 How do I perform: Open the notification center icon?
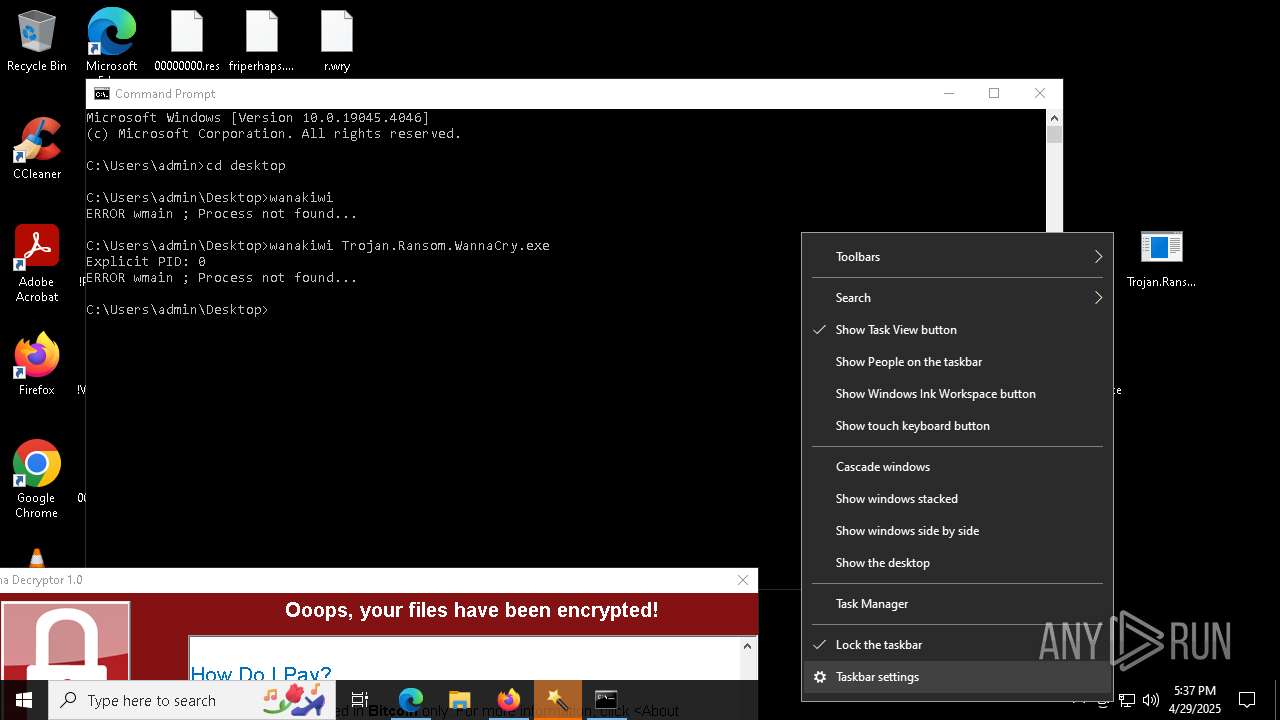(1247, 700)
